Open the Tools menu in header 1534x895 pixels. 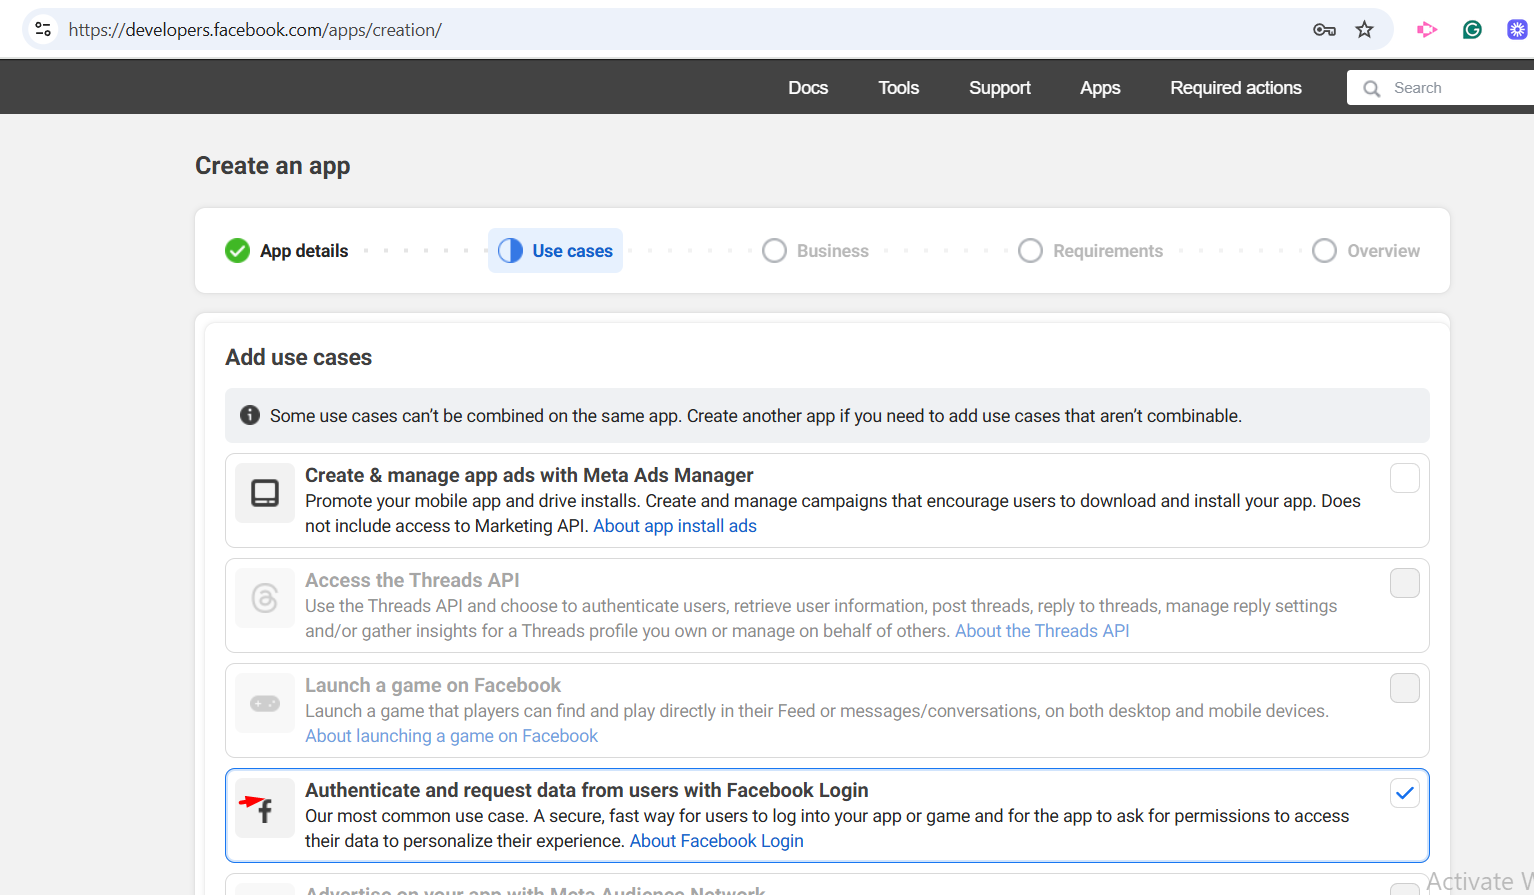(x=898, y=88)
